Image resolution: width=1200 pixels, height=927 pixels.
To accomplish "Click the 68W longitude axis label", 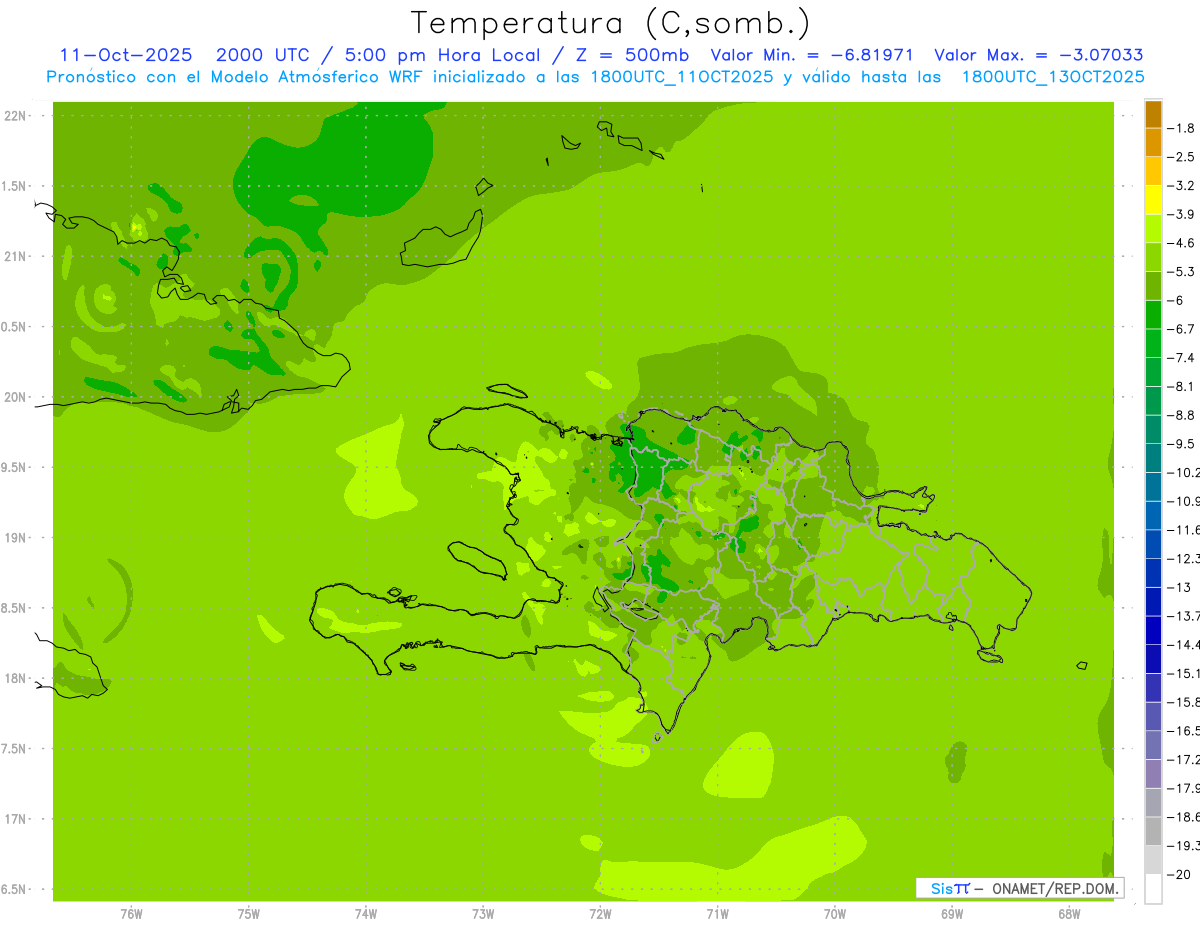I will click(x=1068, y=913).
